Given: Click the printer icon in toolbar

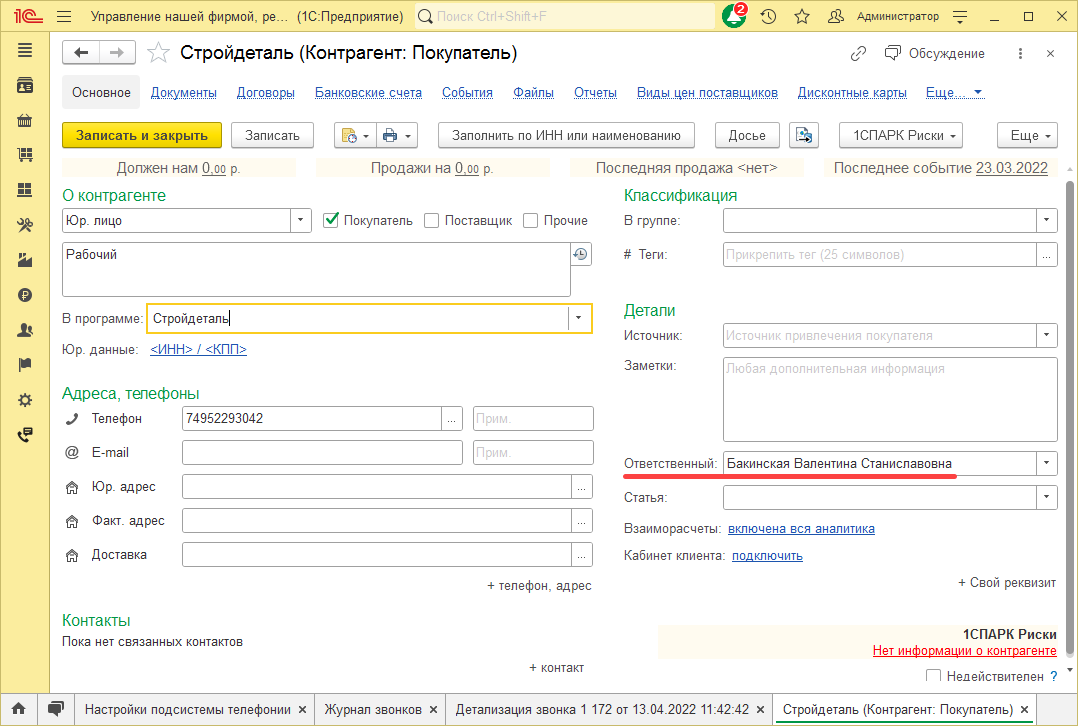Looking at the screenshot, I should 390,135.
